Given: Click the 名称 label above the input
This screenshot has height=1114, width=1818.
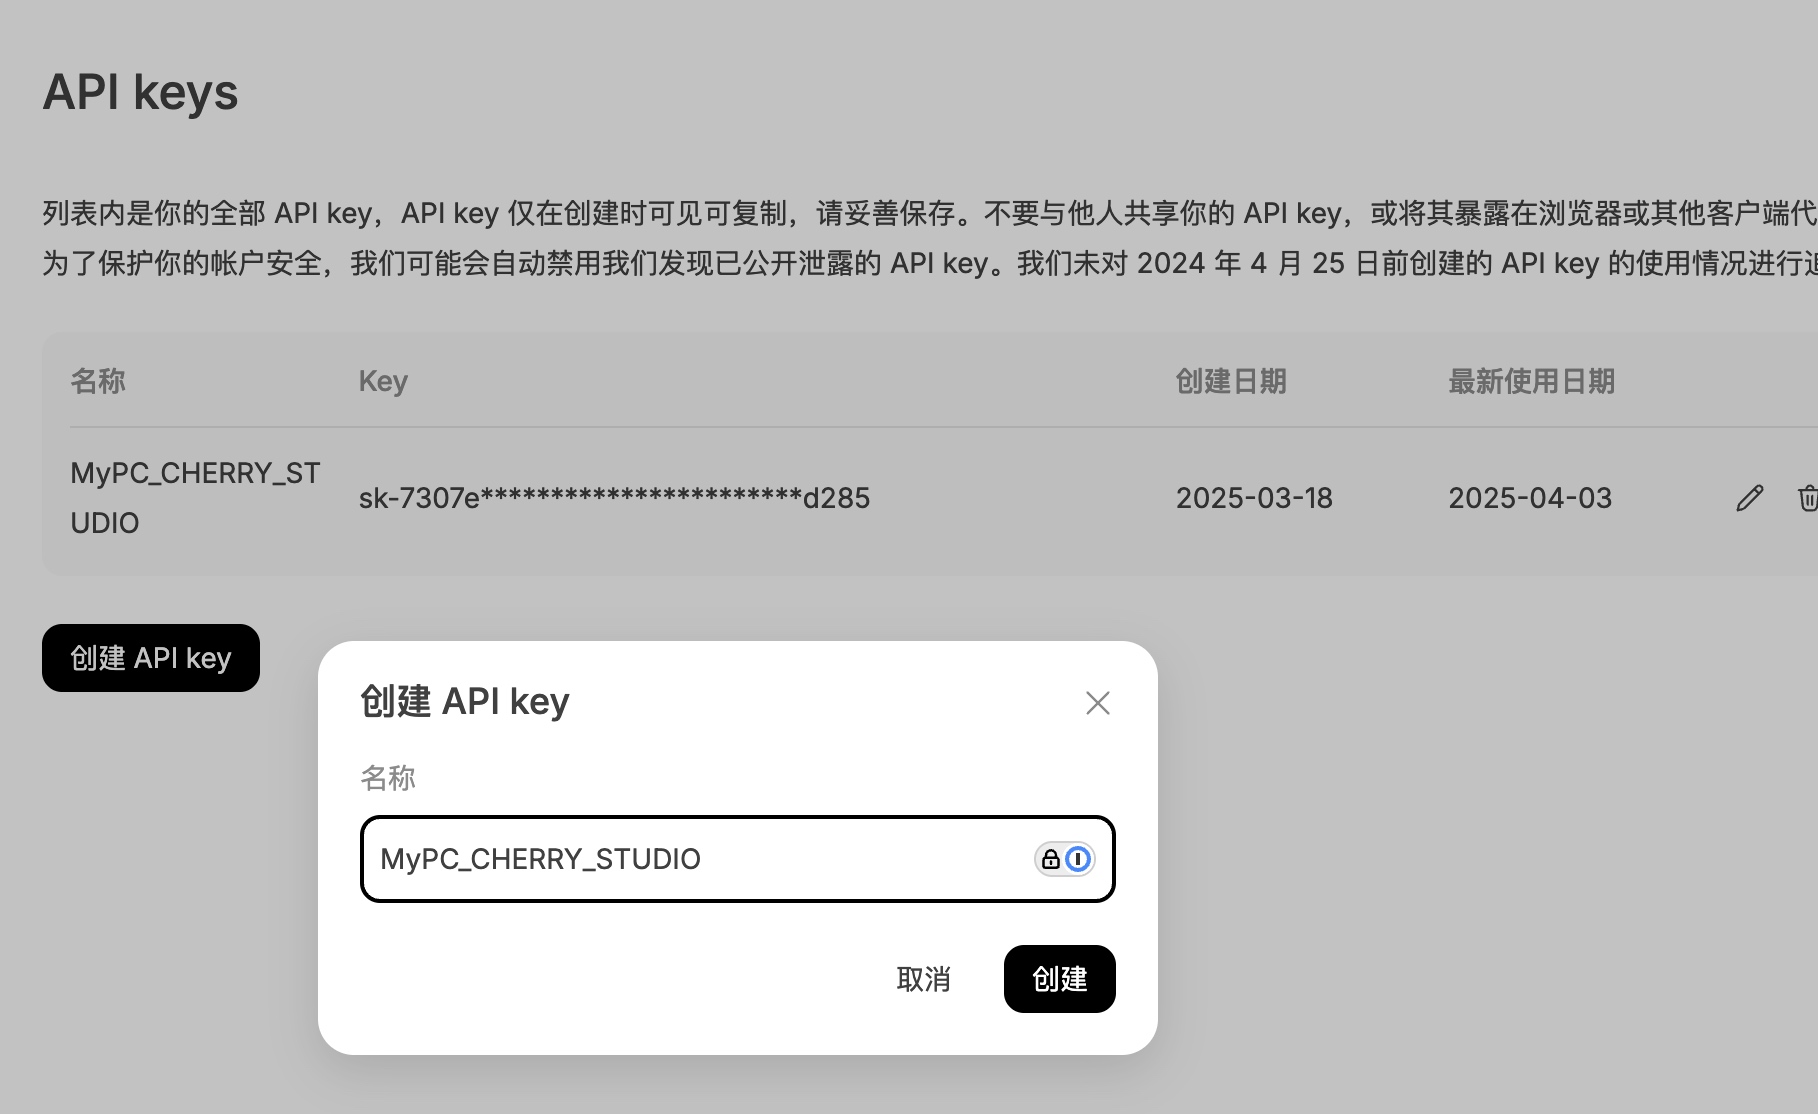Looking at the screenshot, I should pyautogui.click(x=388, y=778).
